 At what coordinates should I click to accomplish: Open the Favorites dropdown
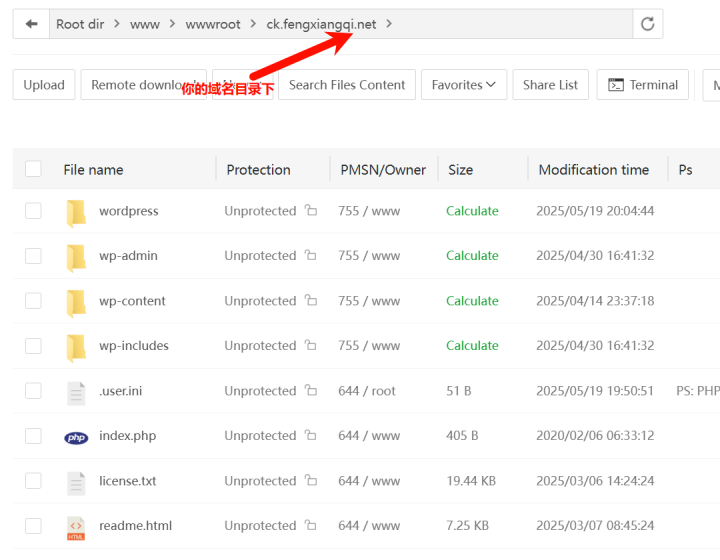click(x=464, y=84)
